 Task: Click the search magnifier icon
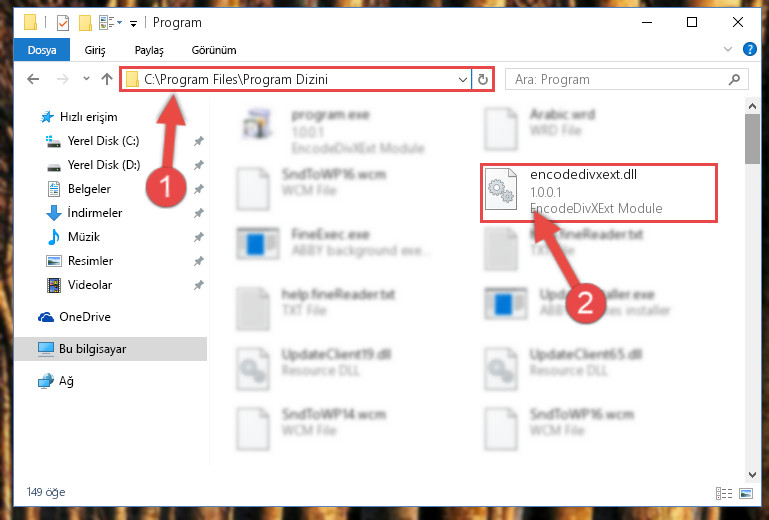click(x=734, y=79)
